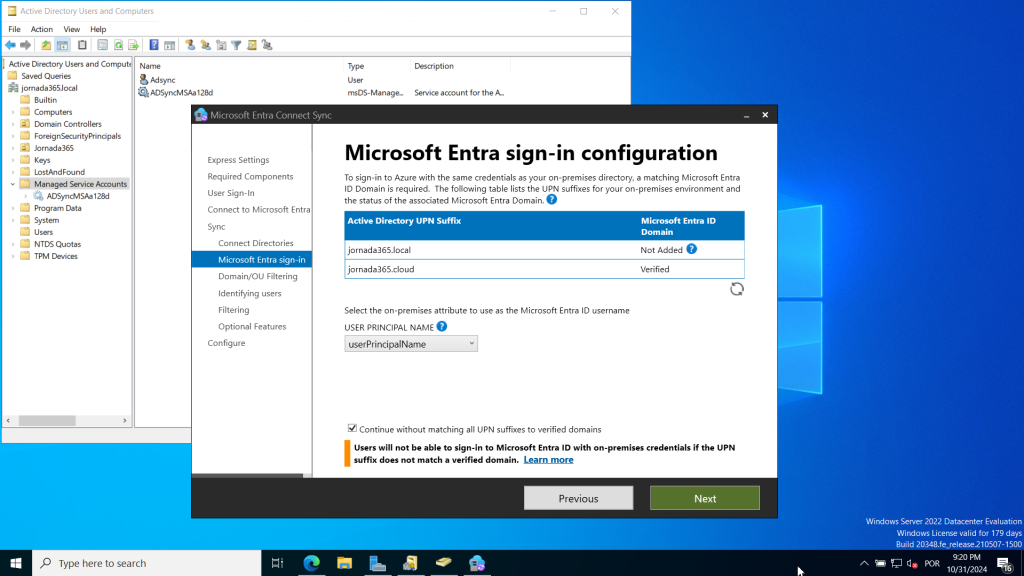Show hidden system tray icons
Screen dimensions: 1024x576
pyautogui.click(x=864, y=563)
